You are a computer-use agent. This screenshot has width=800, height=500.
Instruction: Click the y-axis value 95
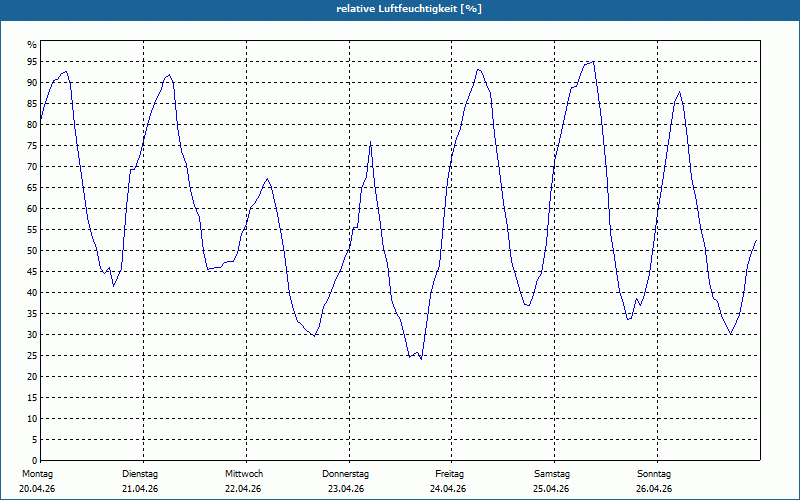point(32,62)
